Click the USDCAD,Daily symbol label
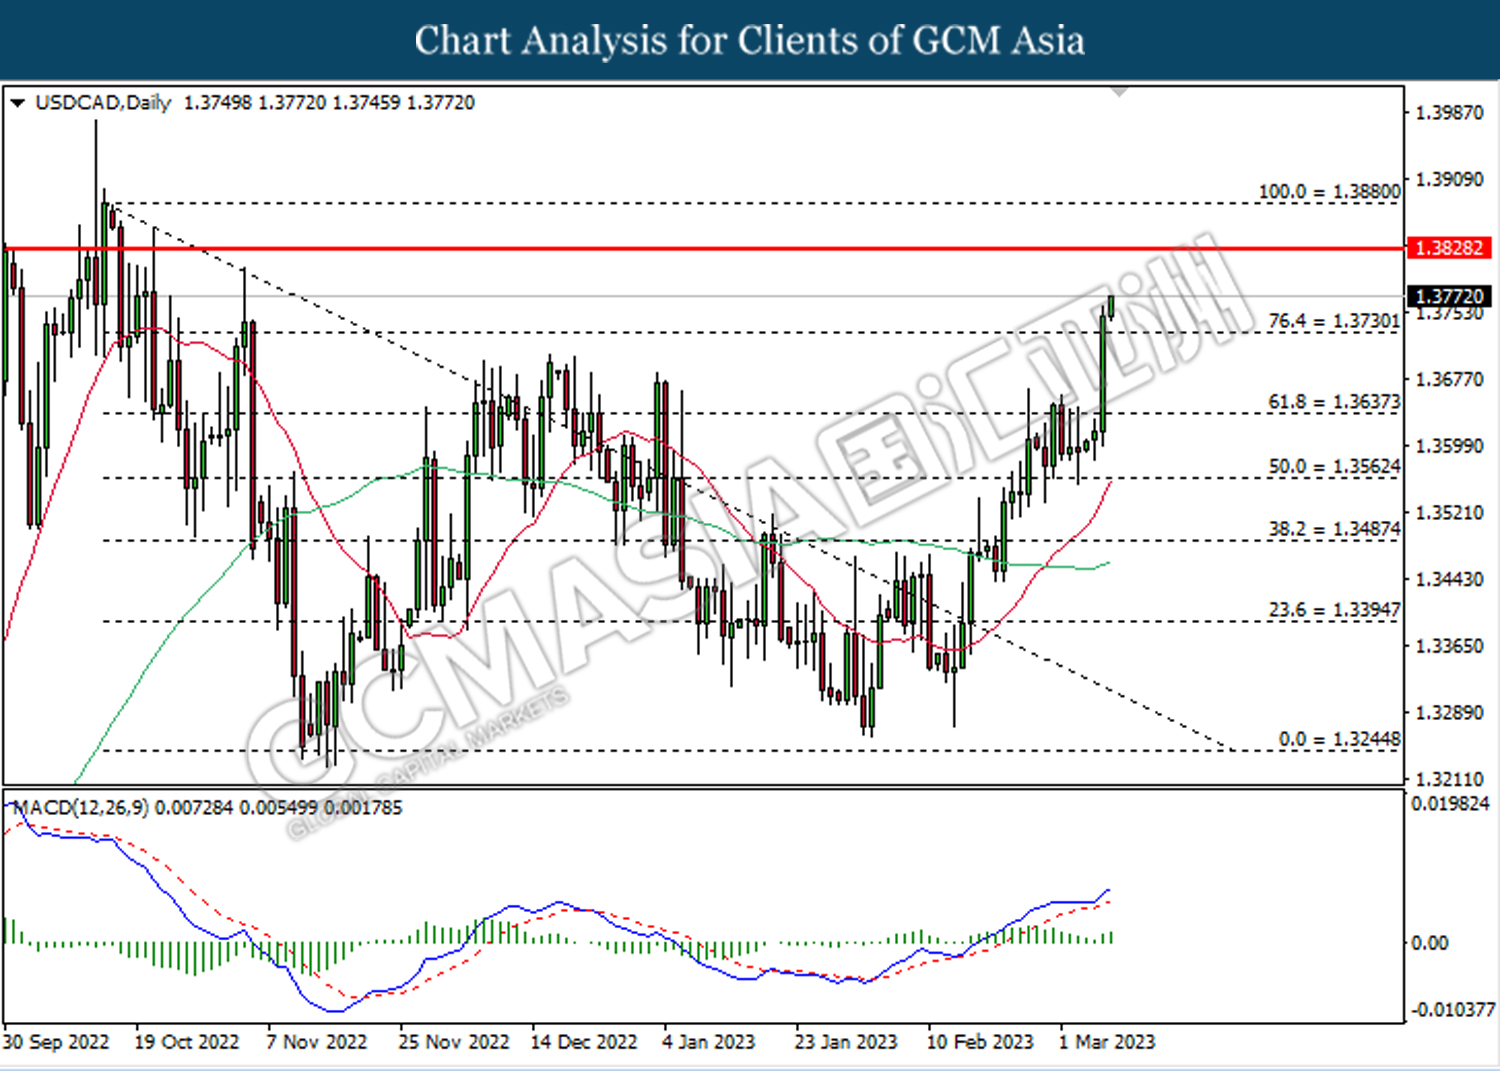 [x=103, y=103]
